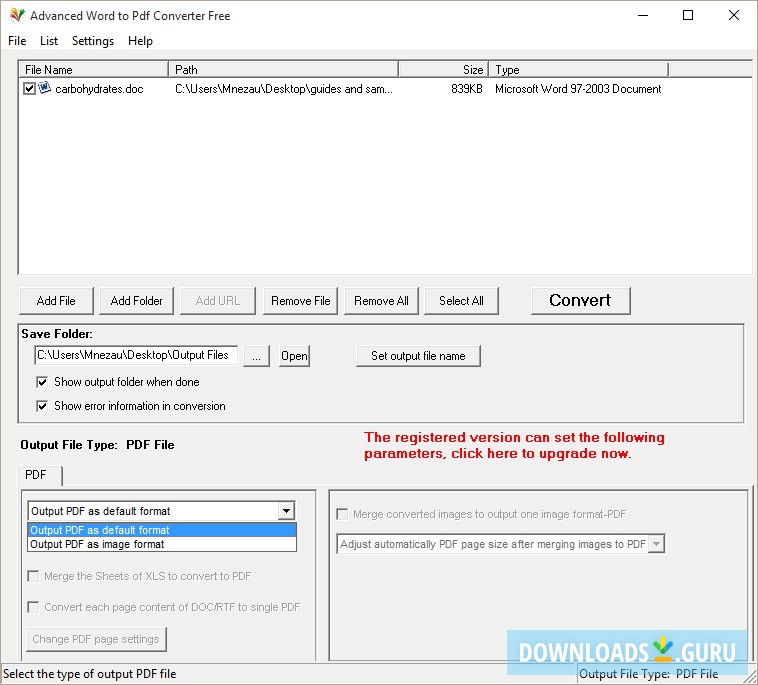
Task: Collapse the Output PDF format dropdown arrow
Action: 286,511
